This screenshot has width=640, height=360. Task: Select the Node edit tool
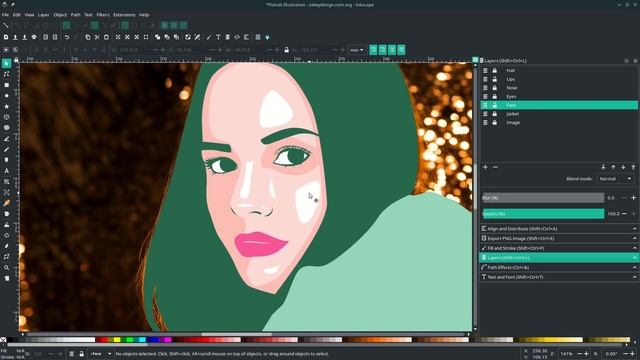pyautogui.click(x=6, y=74)
